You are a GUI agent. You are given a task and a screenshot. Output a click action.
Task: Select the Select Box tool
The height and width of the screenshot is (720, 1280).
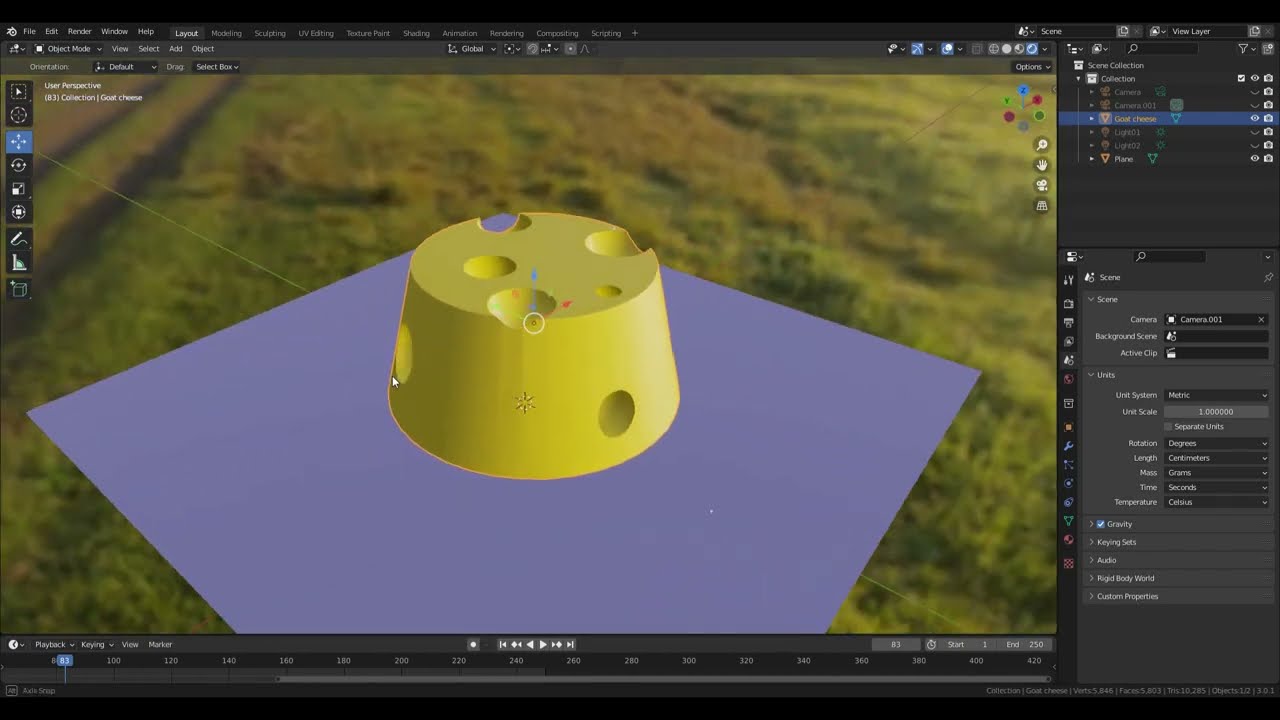(x=19, y=92)
